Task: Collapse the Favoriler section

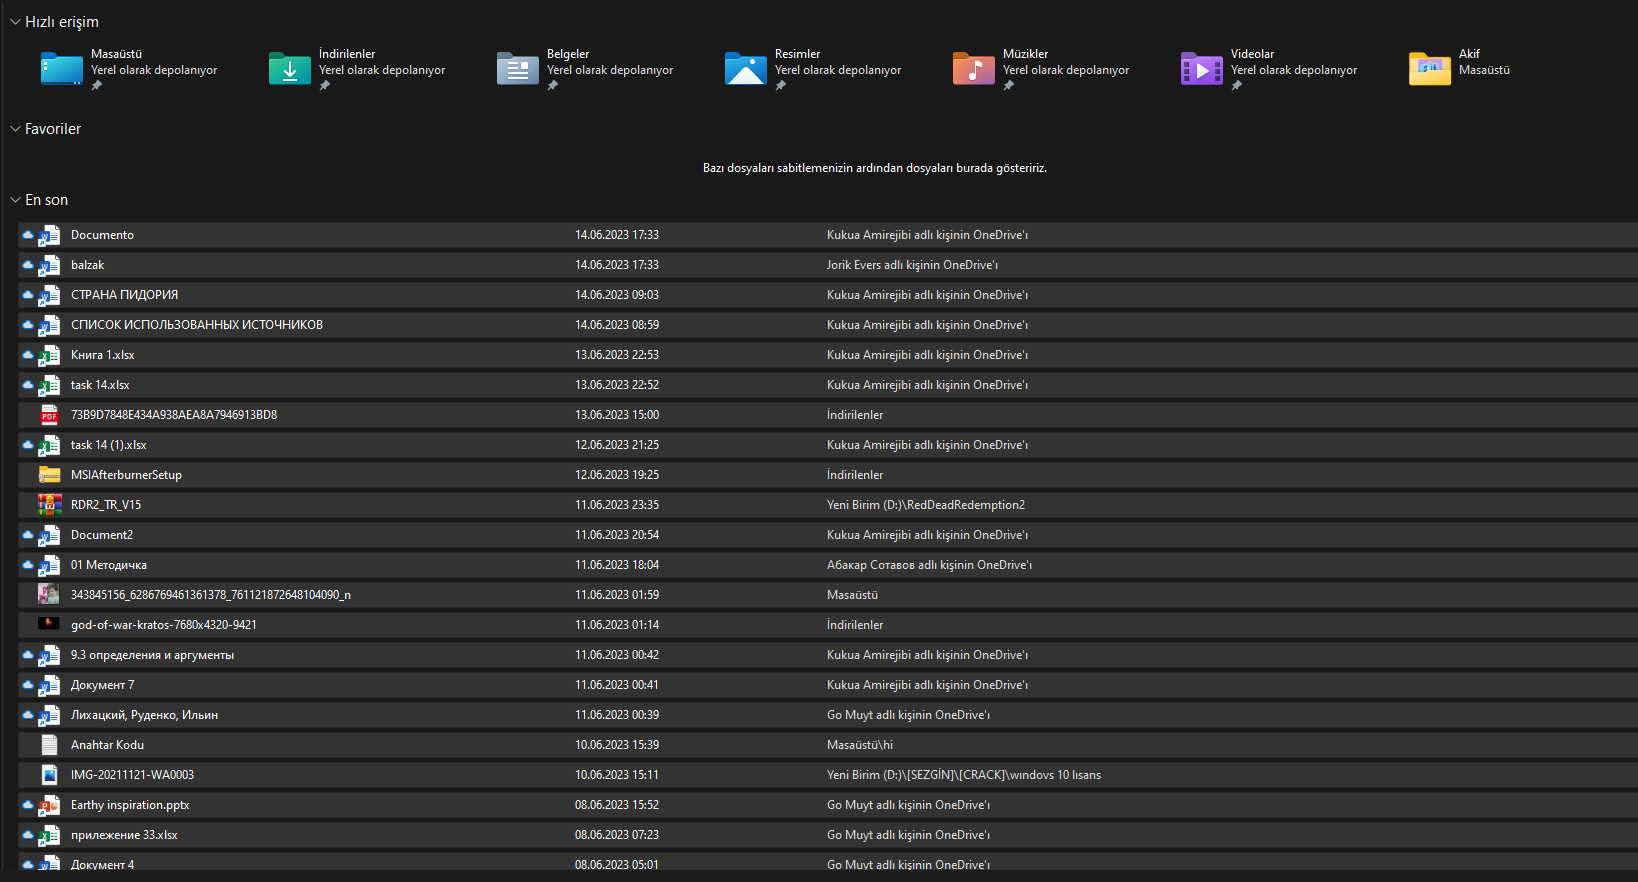Action: click(15, 129)
